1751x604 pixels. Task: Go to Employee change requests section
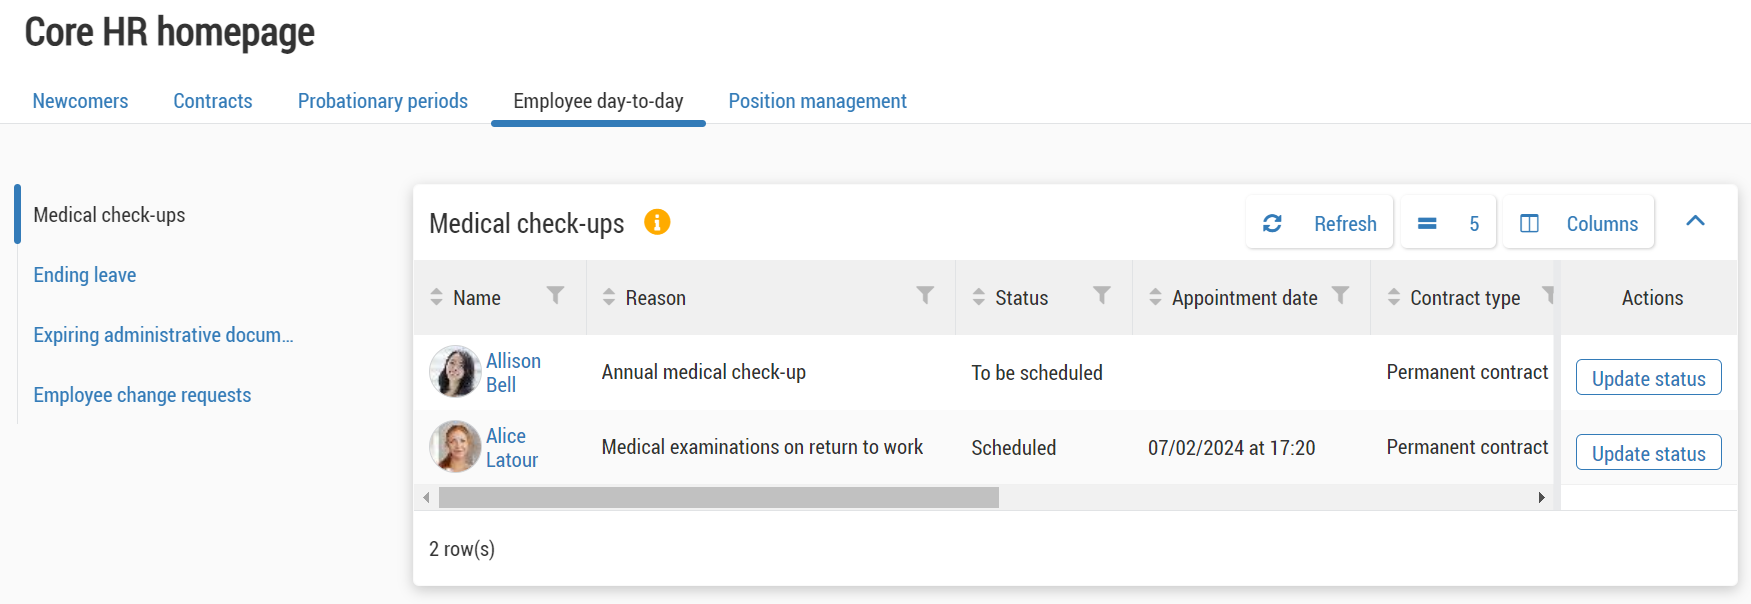(x=141, y=395)
